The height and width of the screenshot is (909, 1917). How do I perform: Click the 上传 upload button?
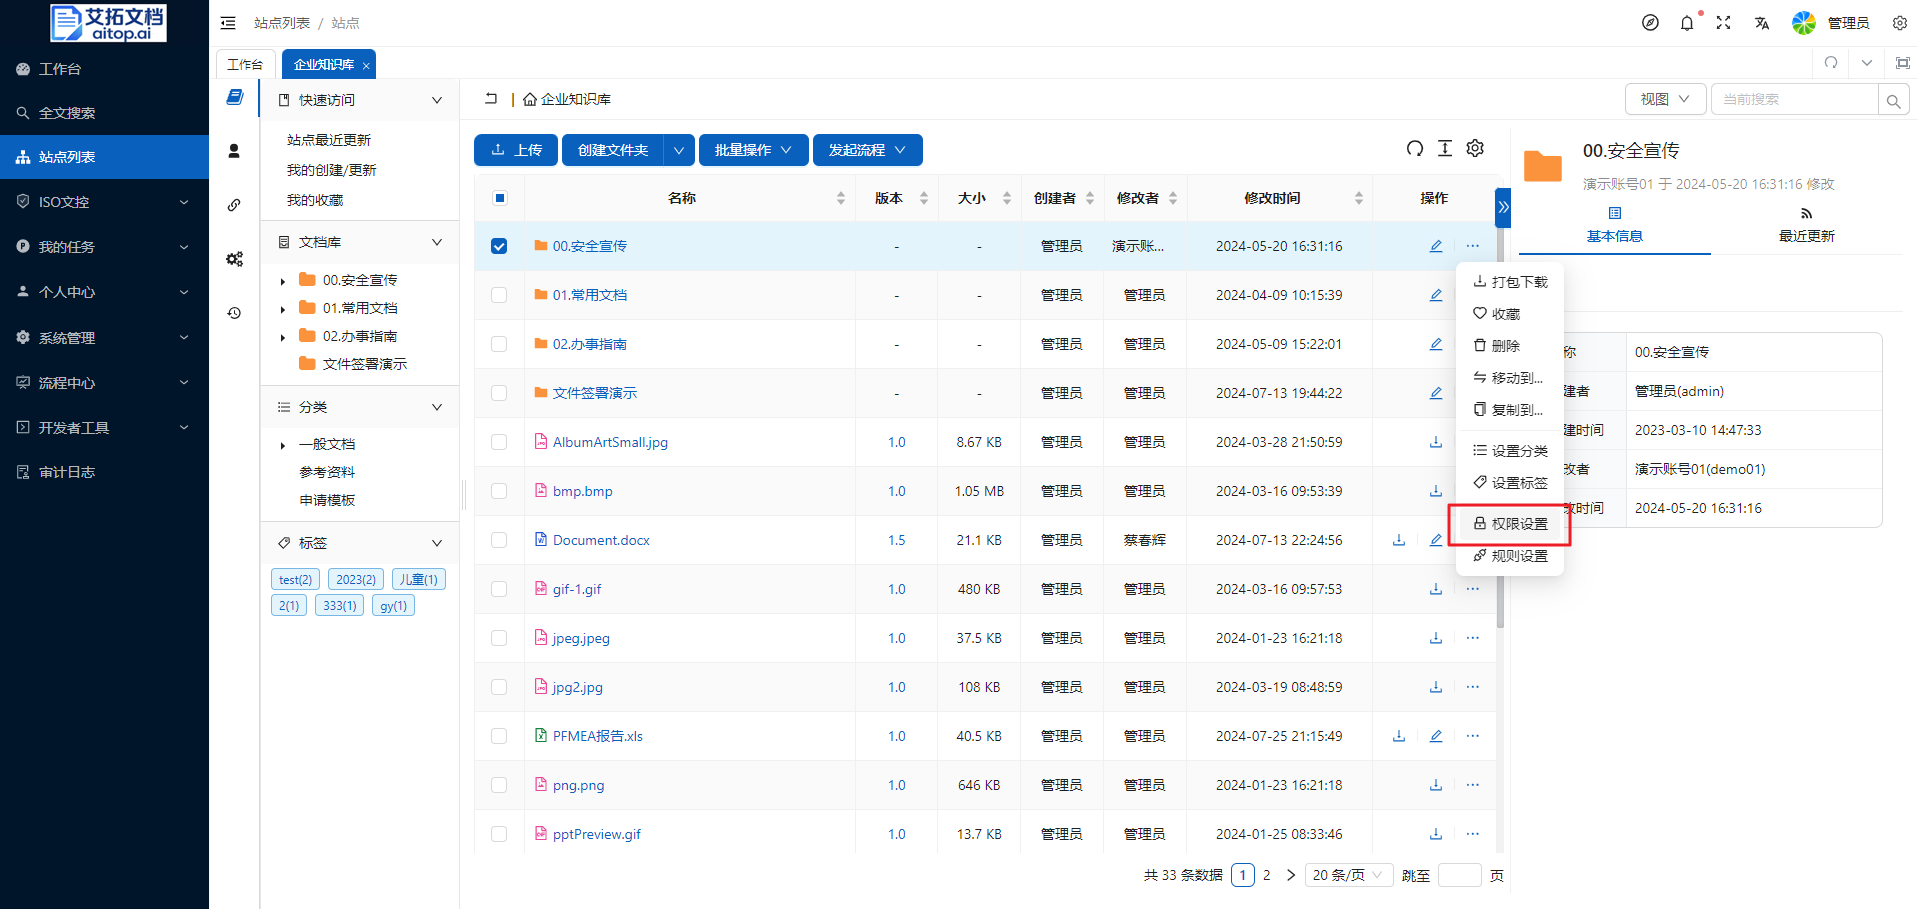(x=516, y=150)
